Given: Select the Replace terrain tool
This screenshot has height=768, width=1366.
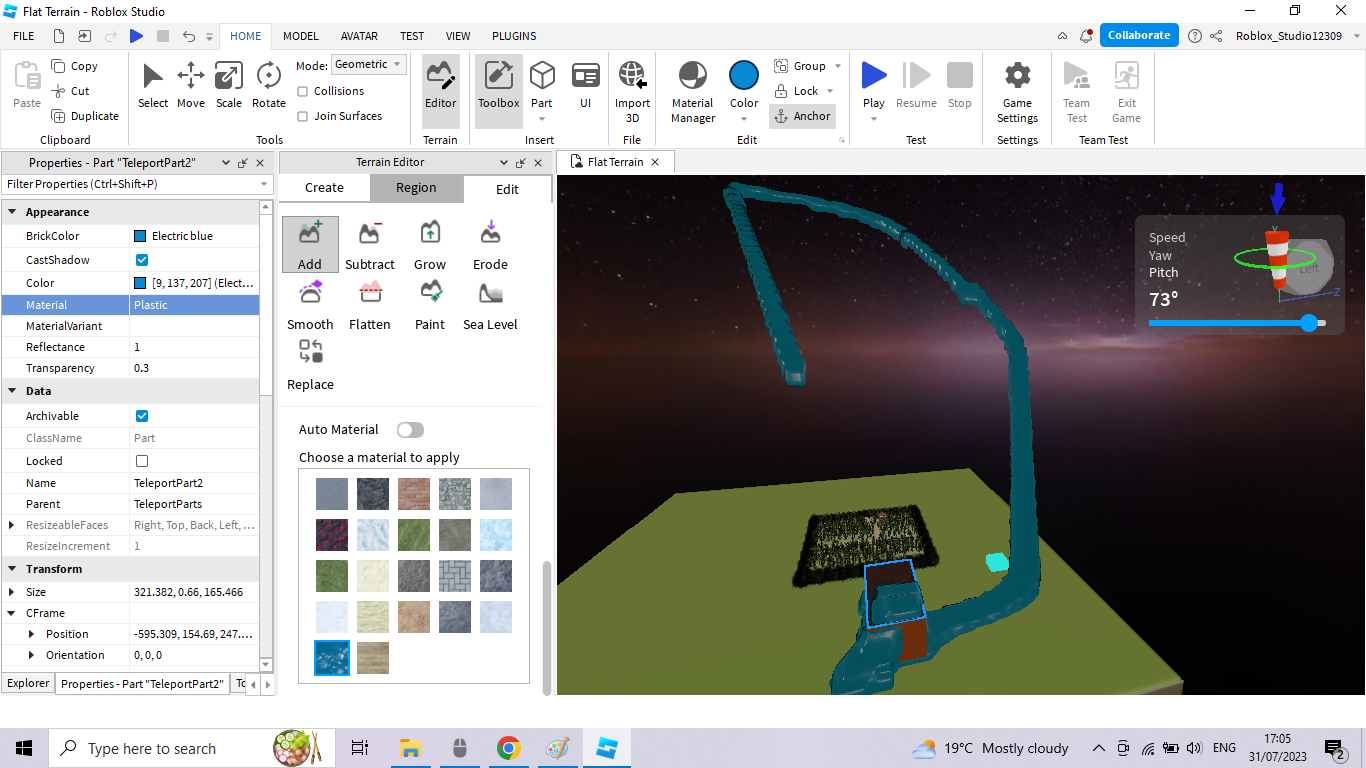Looking at the screenshot, I should pos(310,365).
